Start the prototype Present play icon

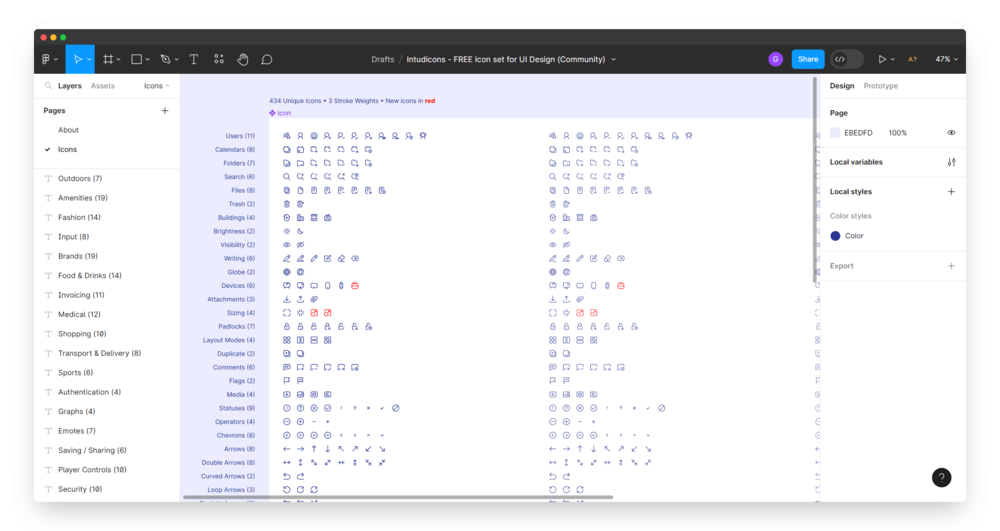coord(882,59)
